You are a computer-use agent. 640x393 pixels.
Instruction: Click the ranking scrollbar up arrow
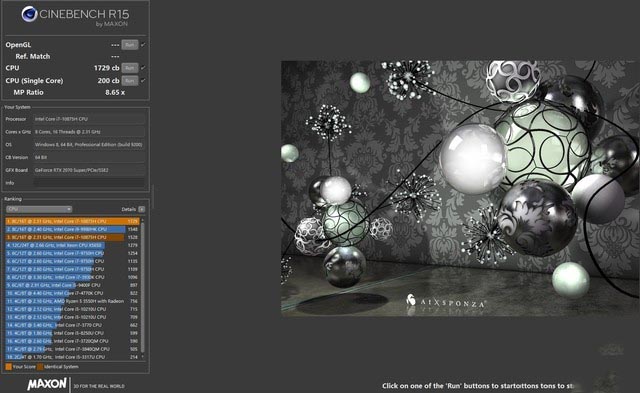pos(142,220)
